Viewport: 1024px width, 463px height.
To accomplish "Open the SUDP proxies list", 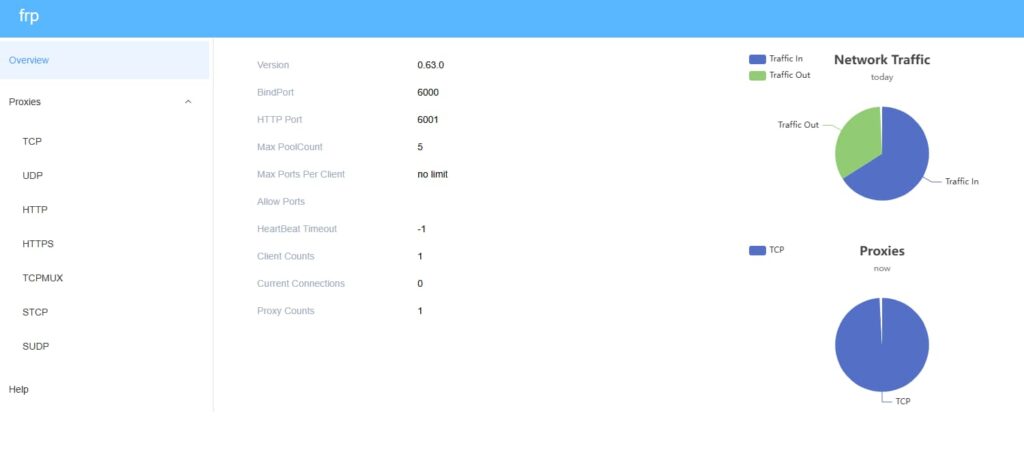I will 36,346.
